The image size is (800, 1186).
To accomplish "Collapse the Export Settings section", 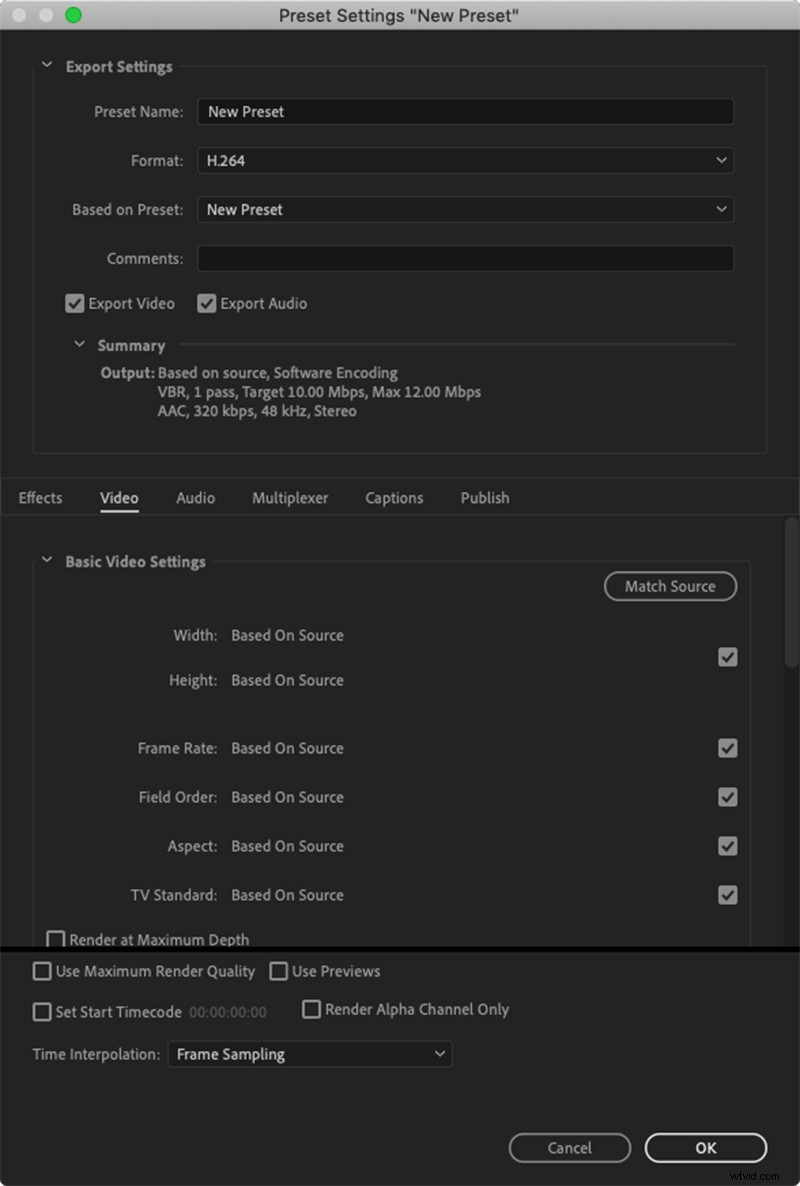I will click(x=46, y=66).
